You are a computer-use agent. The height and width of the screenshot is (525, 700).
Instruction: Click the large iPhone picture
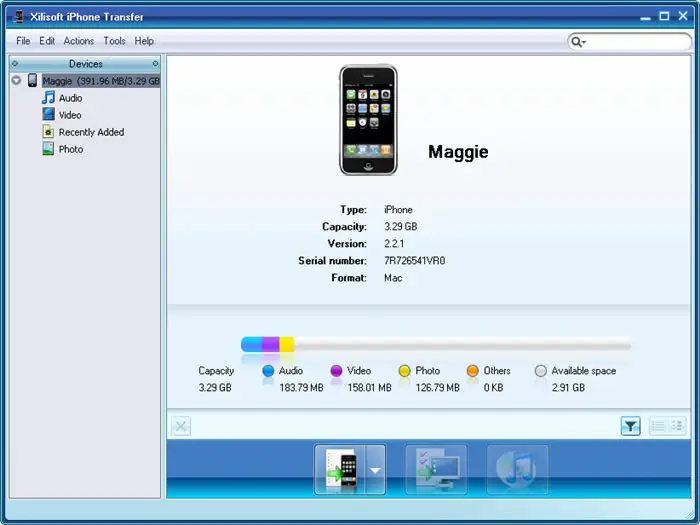coord(368,120)
